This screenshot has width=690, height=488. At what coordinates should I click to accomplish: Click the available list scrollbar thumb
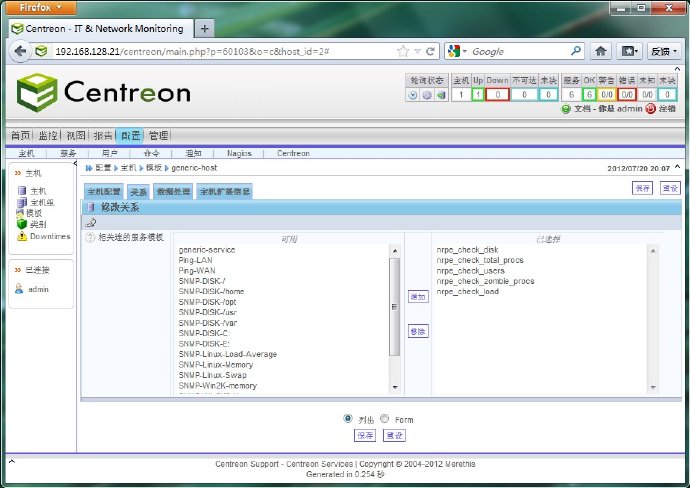point(394,307)
